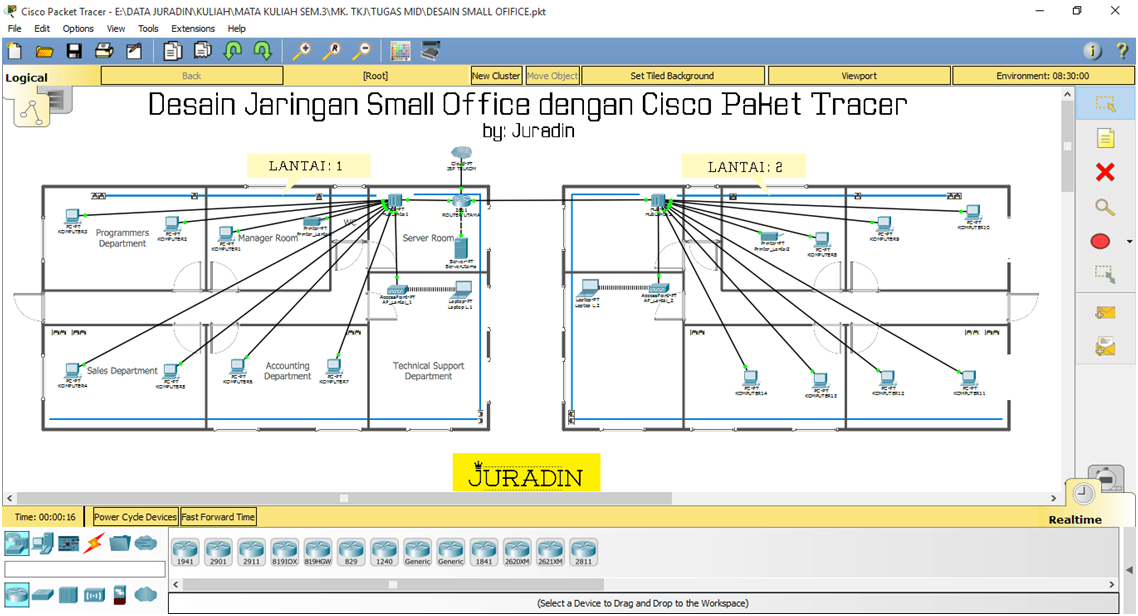The image size is (1138, 616).
Task: Save the project with floppy icon
Action: (74, 51)
